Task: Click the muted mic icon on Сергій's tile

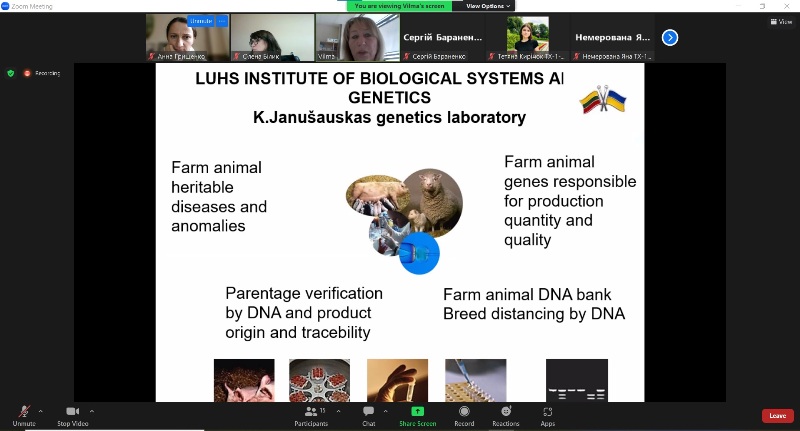Action: pyautogui.click(x=407, y=57)
